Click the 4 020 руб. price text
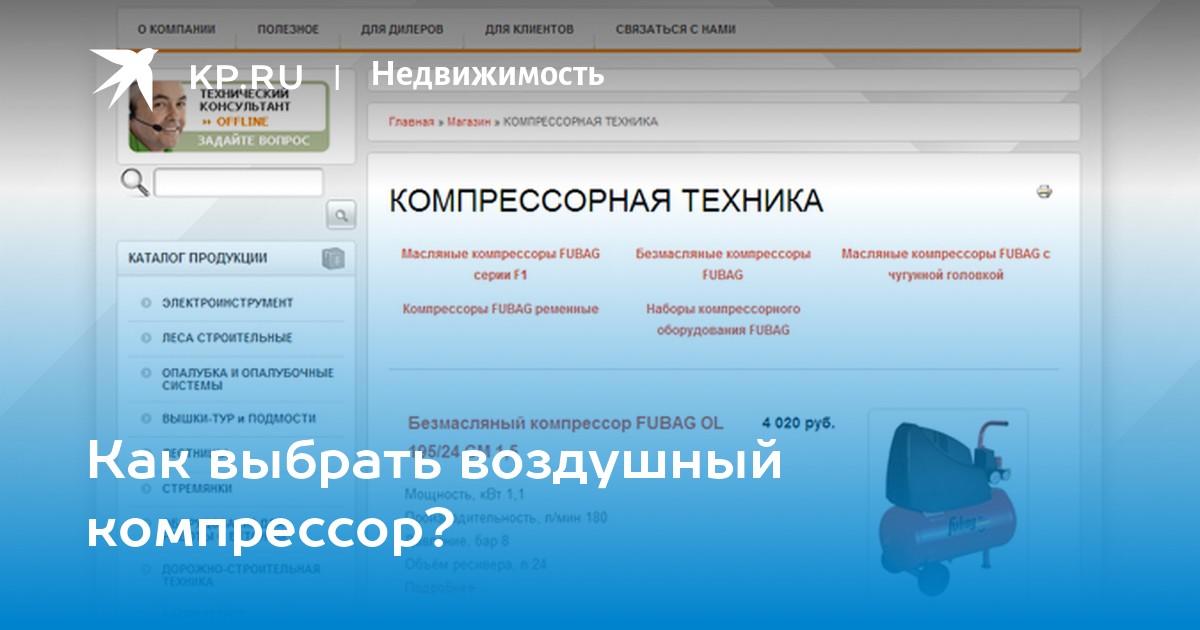The height and width of the screenshot is (630, 1200). (798, 423)
